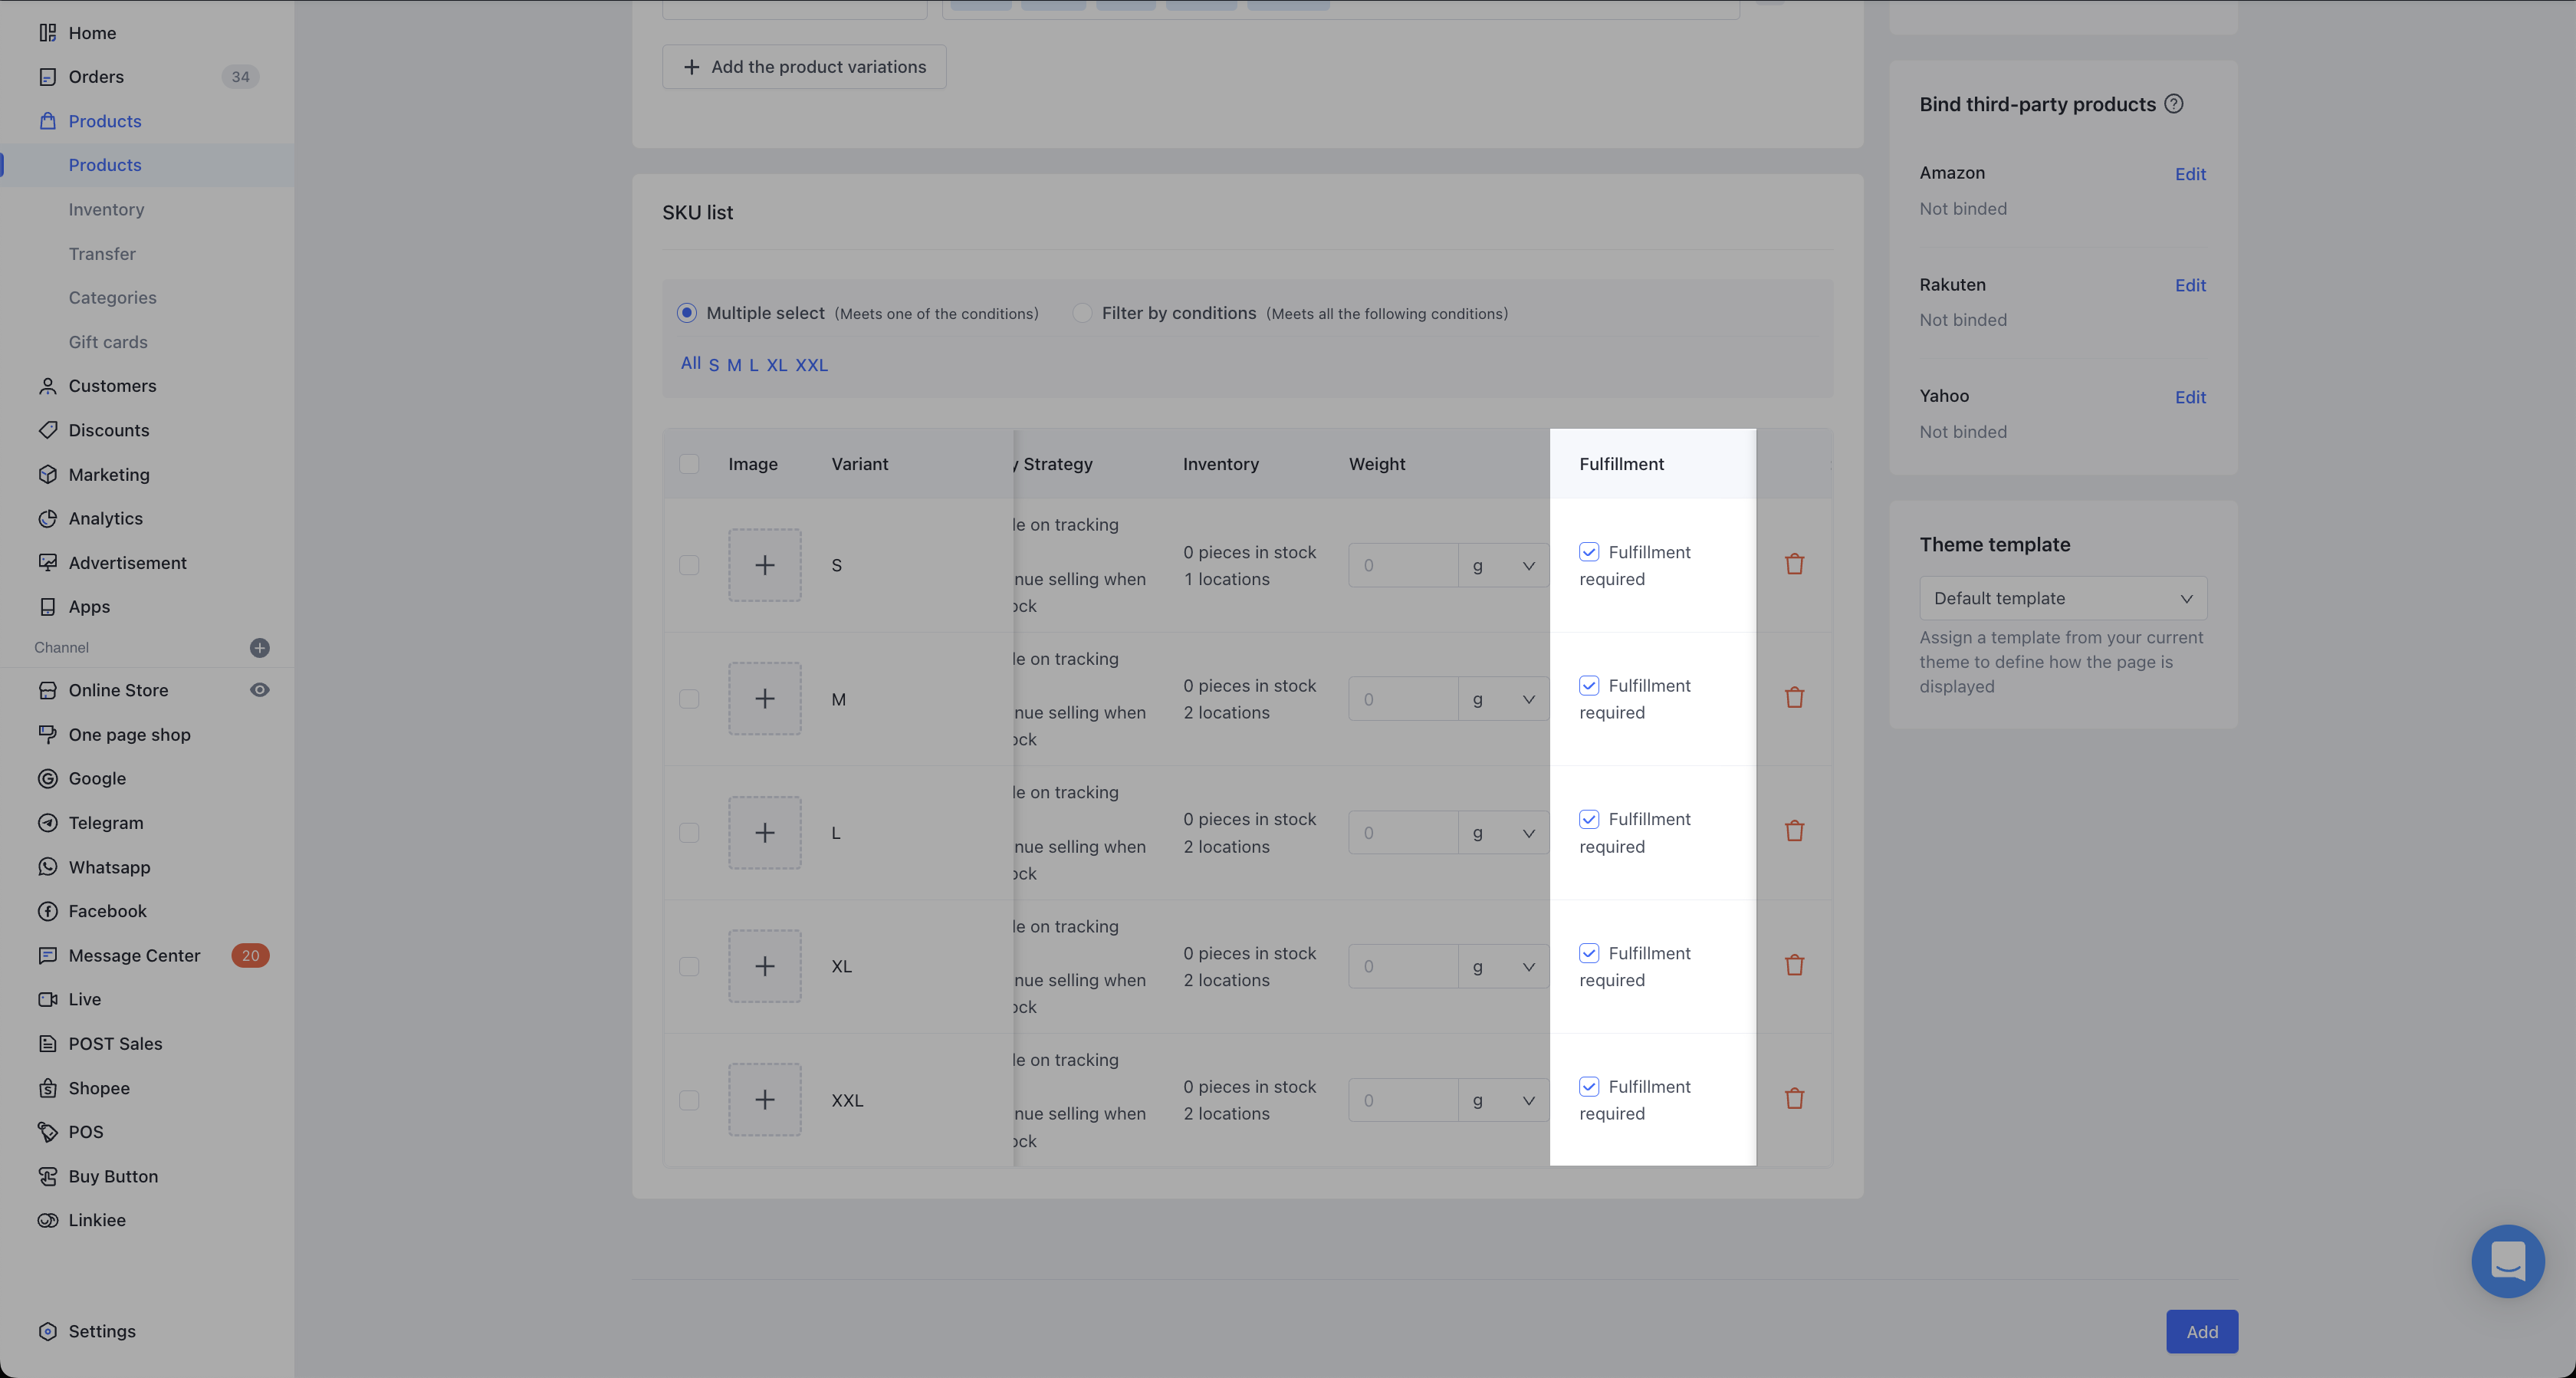Delete the S variant row
2576x1378 pixels.
pyautogui.click(x=1794, y=564)
